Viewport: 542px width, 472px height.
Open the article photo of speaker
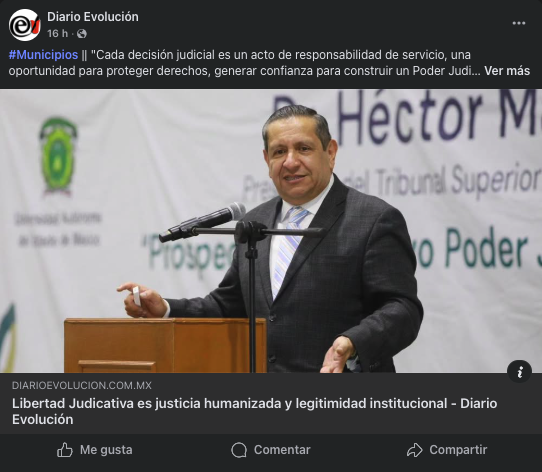click(x=271, y=231)
